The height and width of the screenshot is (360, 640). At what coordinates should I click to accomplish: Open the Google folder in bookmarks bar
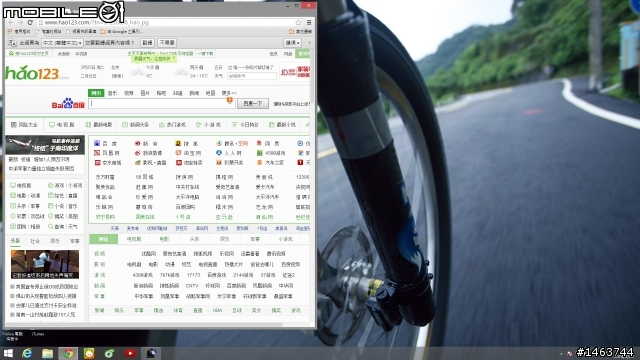[121, 31]
